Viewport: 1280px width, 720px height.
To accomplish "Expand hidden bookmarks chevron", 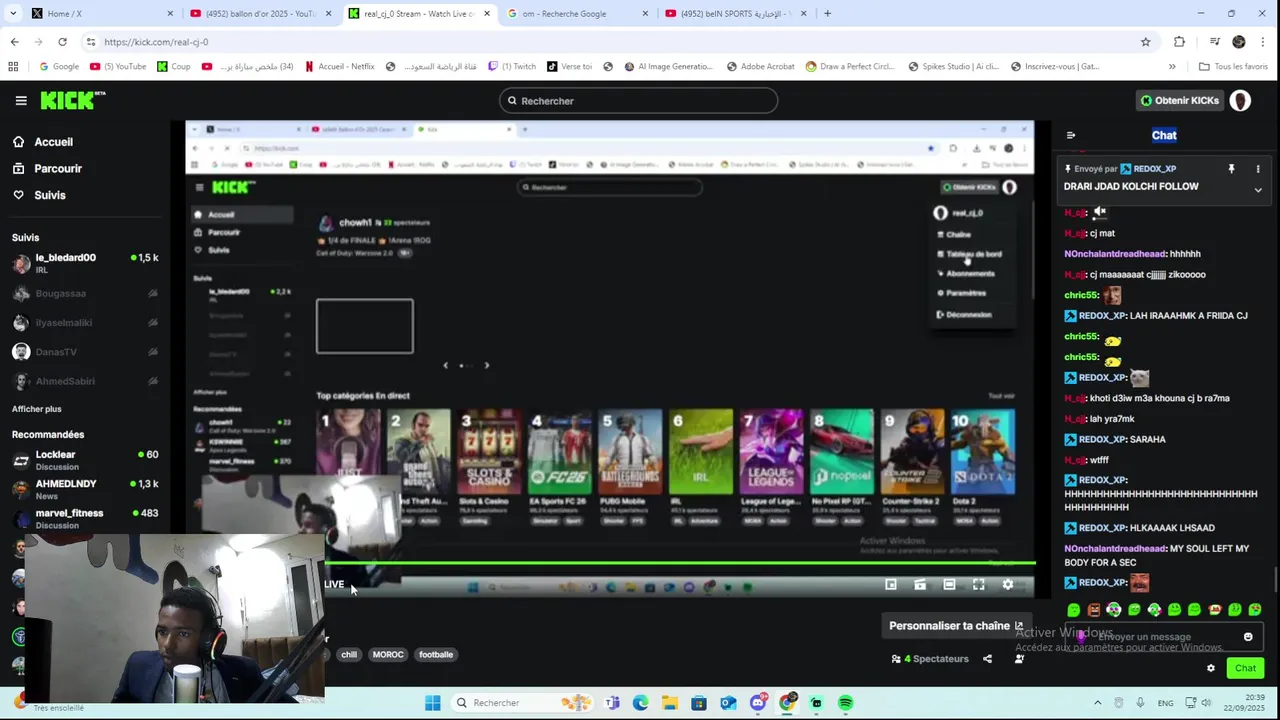I will click(1172, 67).
